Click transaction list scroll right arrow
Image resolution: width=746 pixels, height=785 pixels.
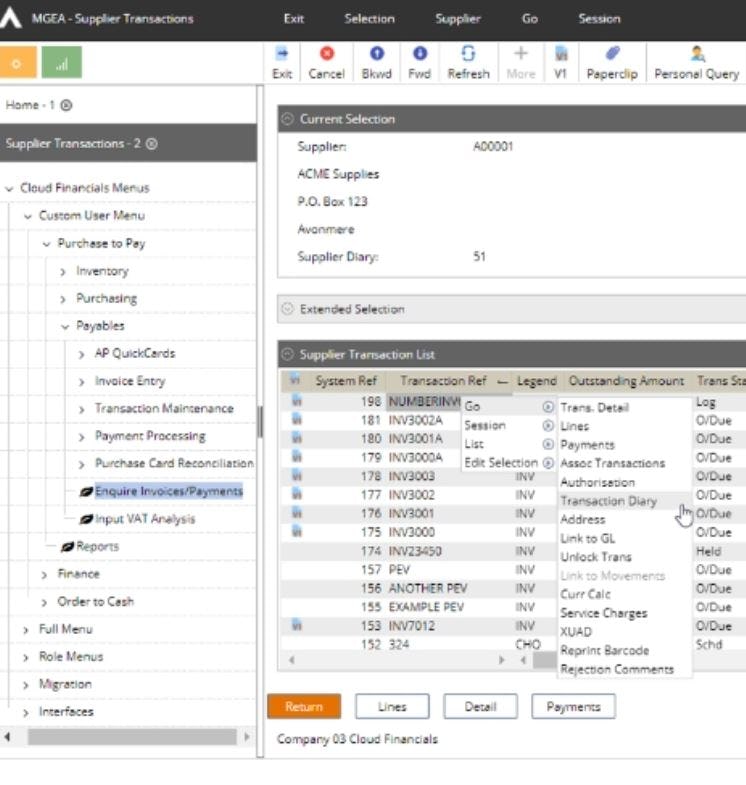501,660
